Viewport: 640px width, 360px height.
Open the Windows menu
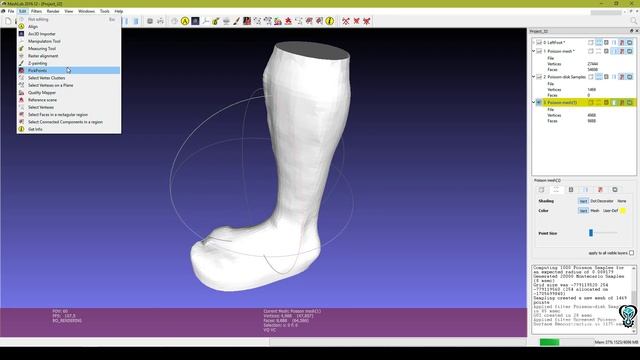click(87, 11)
